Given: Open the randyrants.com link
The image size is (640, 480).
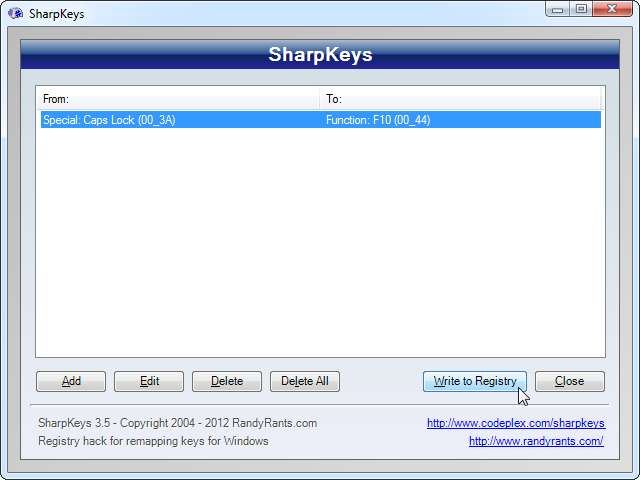Looking at the screenshot, I should coord(536,441).
